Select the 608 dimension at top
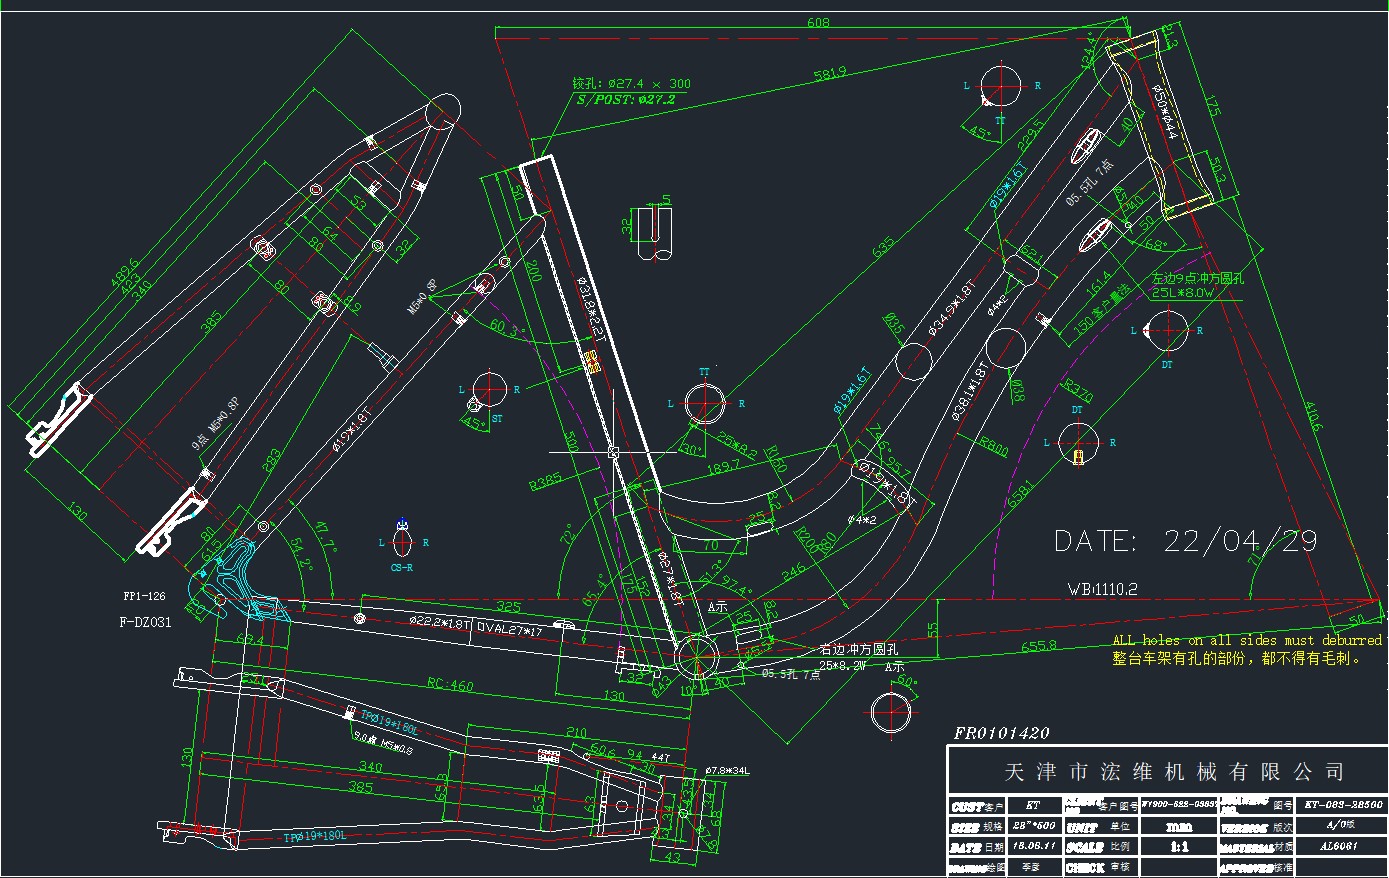 tap(818, 22)
